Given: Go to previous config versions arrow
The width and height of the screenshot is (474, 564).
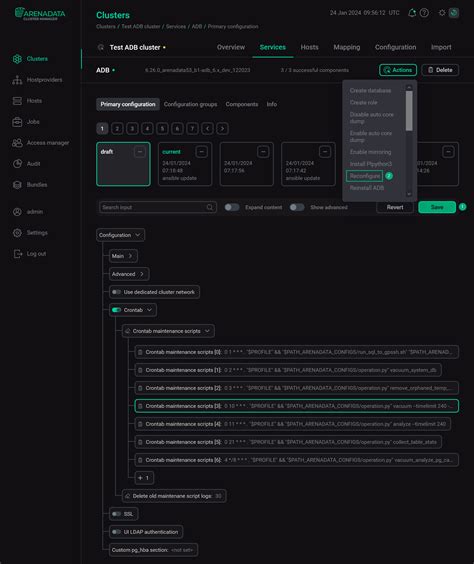Looking at the screenshot, I should [208, 128].
